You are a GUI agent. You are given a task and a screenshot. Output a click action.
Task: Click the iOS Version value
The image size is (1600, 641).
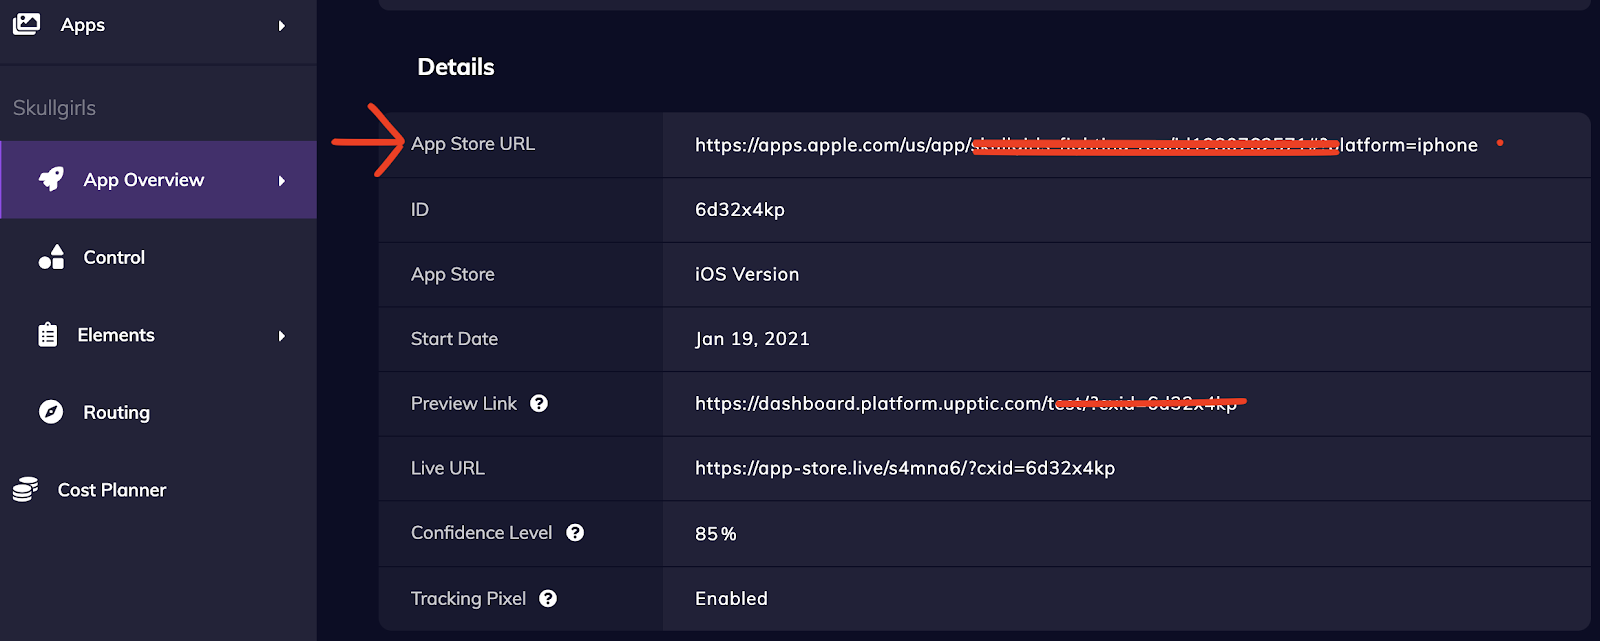click(x=747, y=274)
